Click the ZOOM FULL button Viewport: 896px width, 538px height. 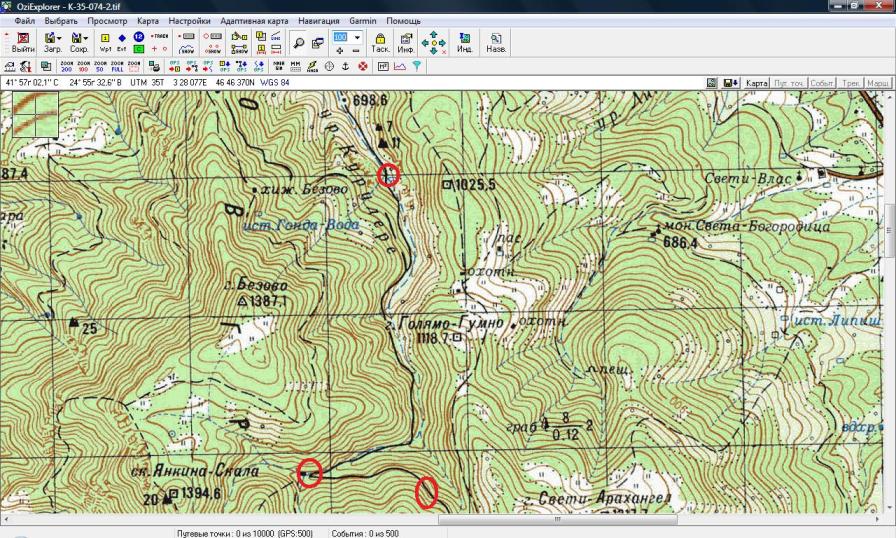(x=119, y=66)
